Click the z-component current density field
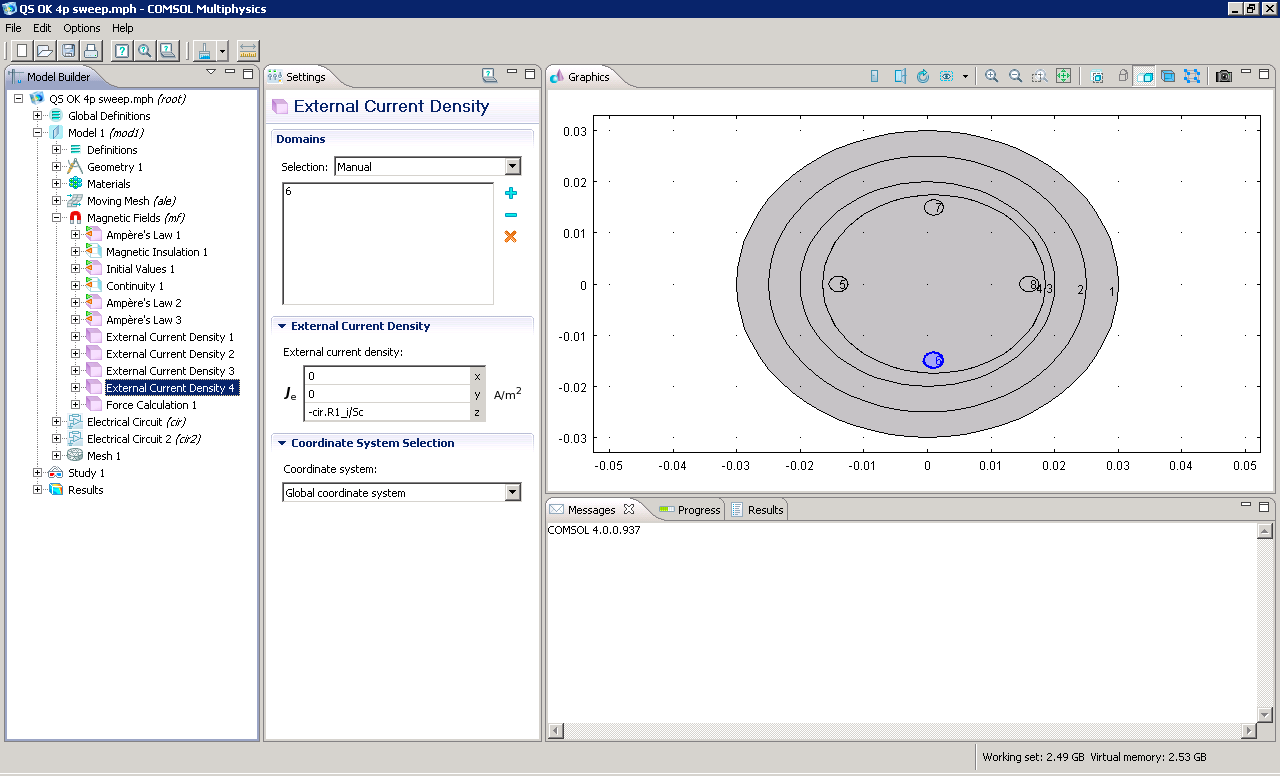Screen dimensions: 1280x776 (x=387, y=412)
